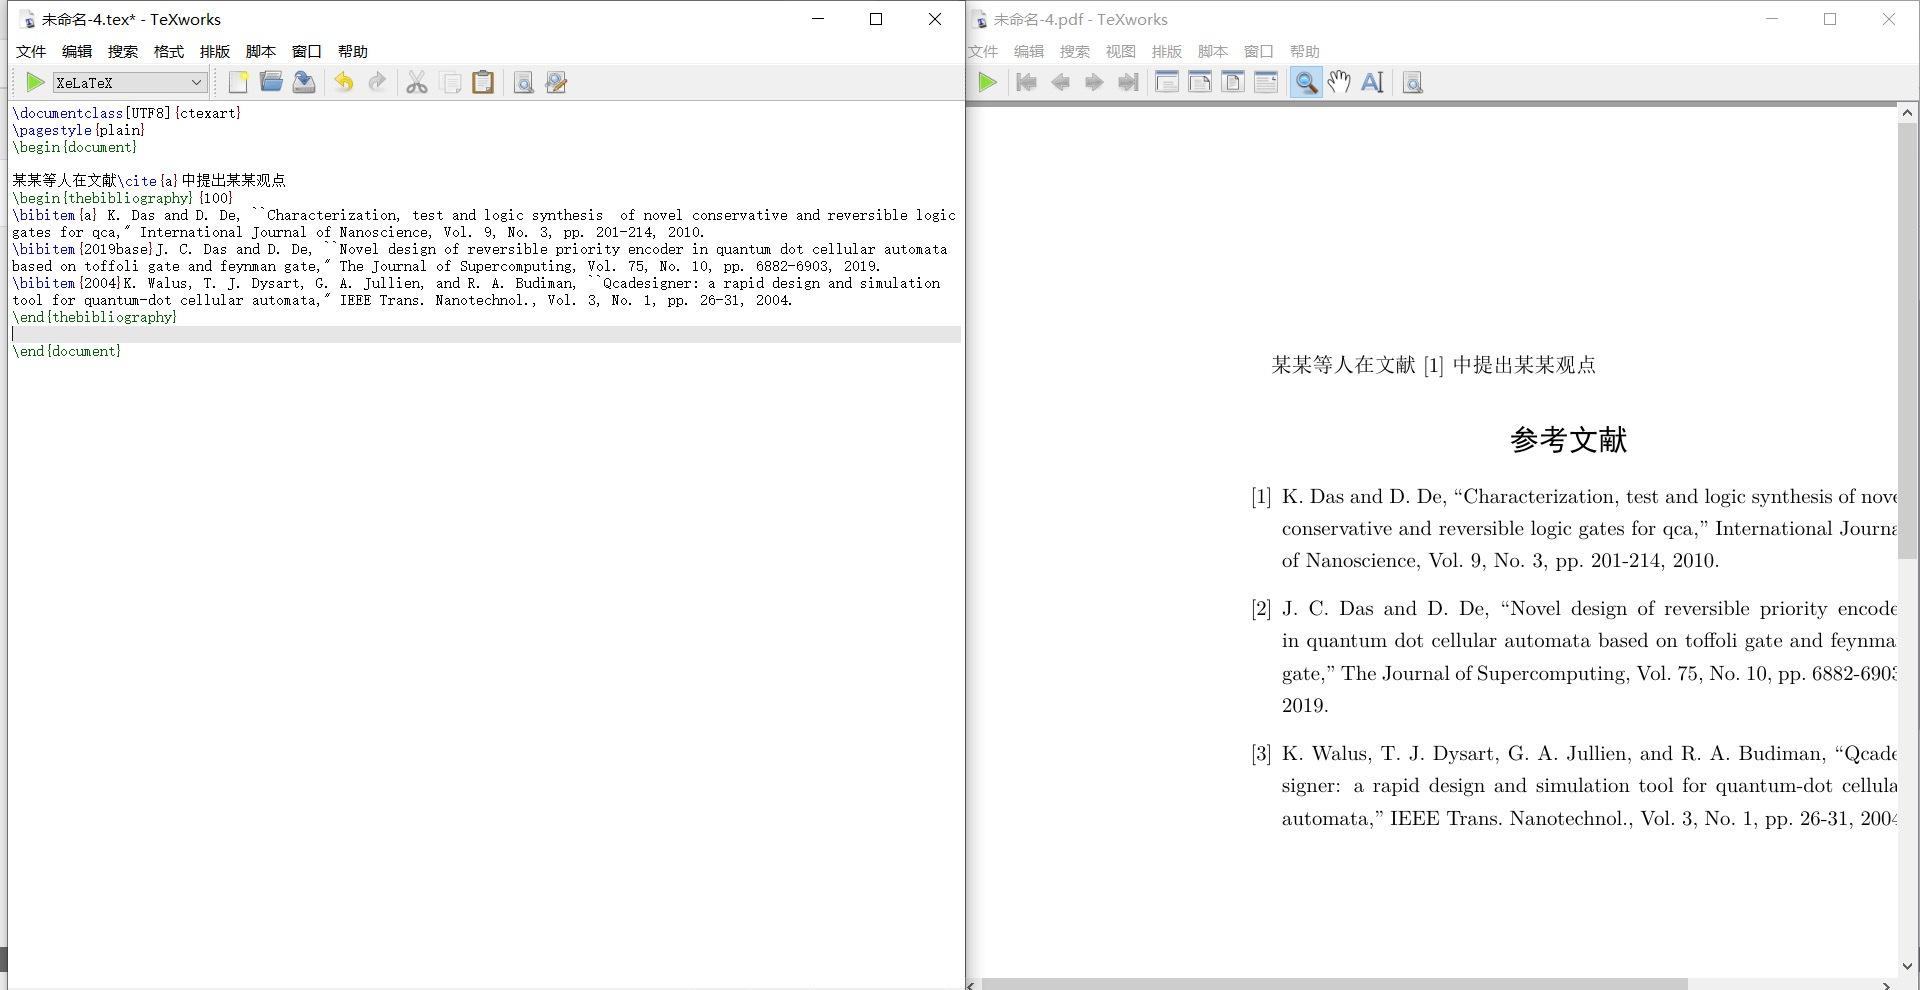Viewport: 1920px width, 990px height.
Task: Open the 窗口 menu in the PDF window
Action: point(1259,52)
